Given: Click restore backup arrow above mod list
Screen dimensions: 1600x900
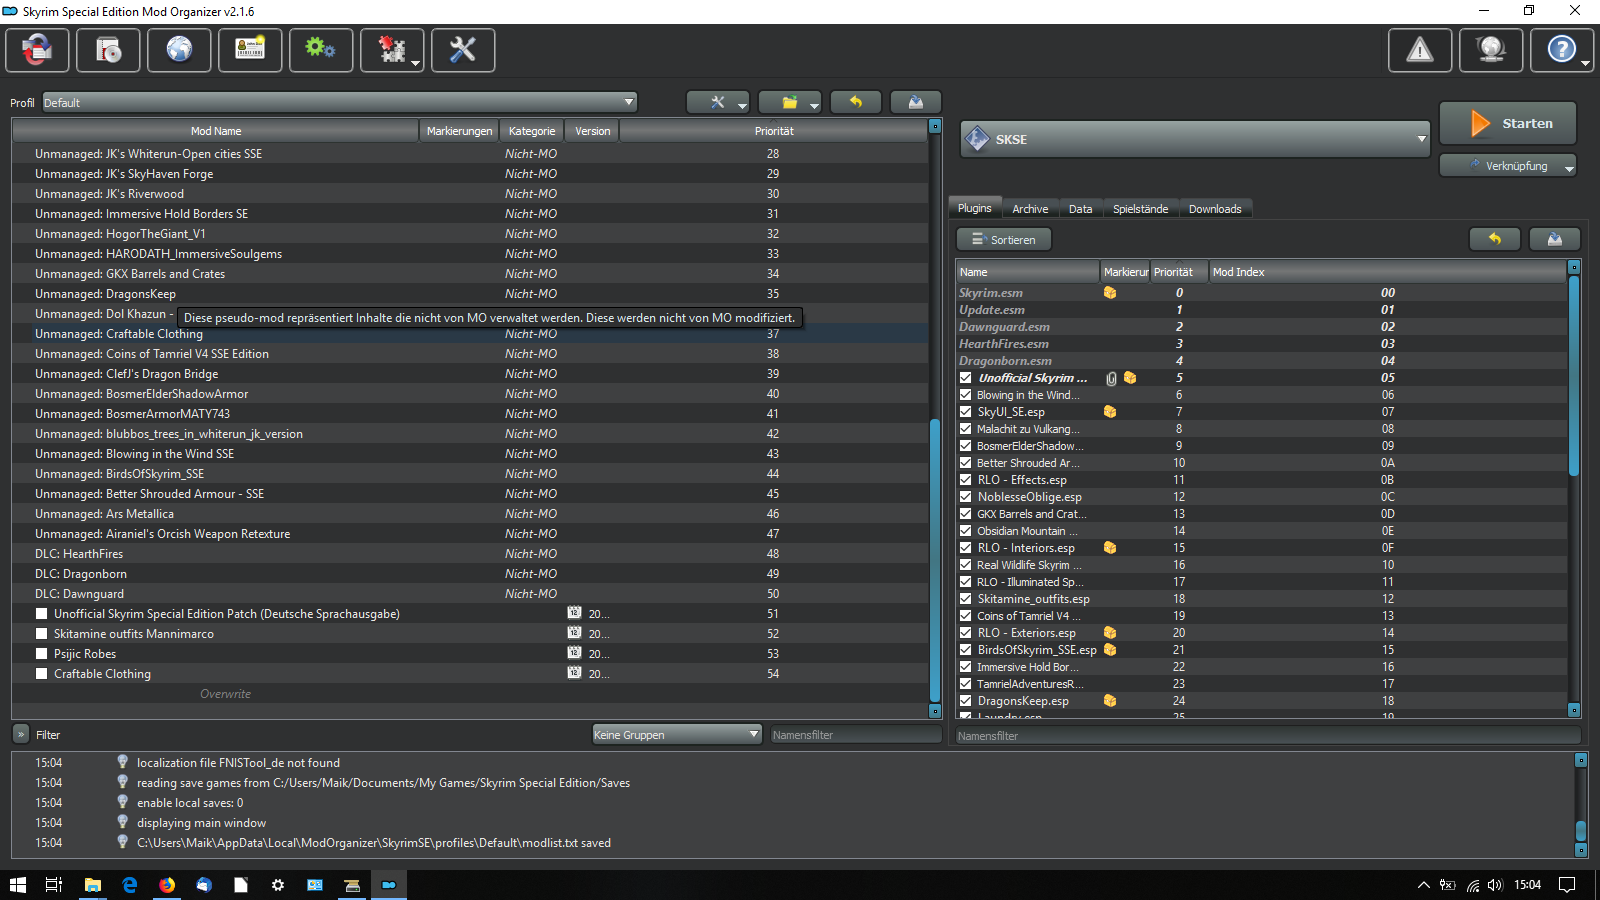Looking at the screenshot, I should [x=855, y=102].
